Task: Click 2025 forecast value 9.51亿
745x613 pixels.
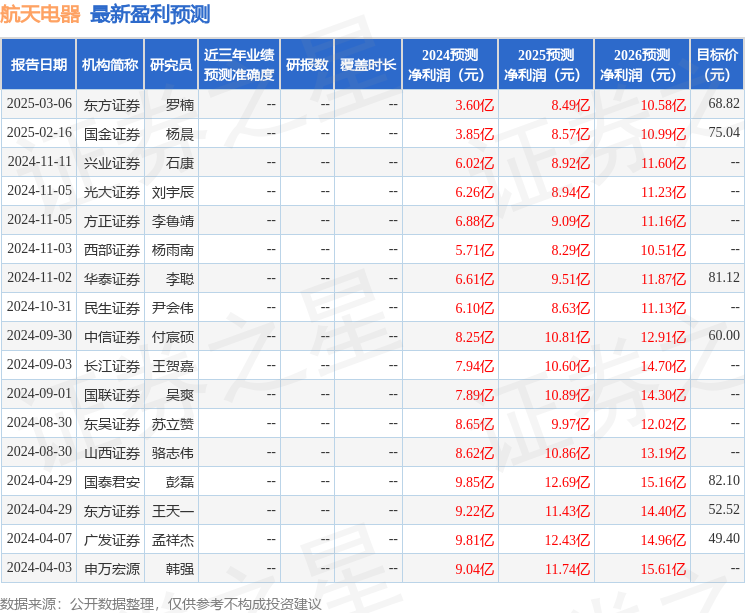Action: coord(571,279)
